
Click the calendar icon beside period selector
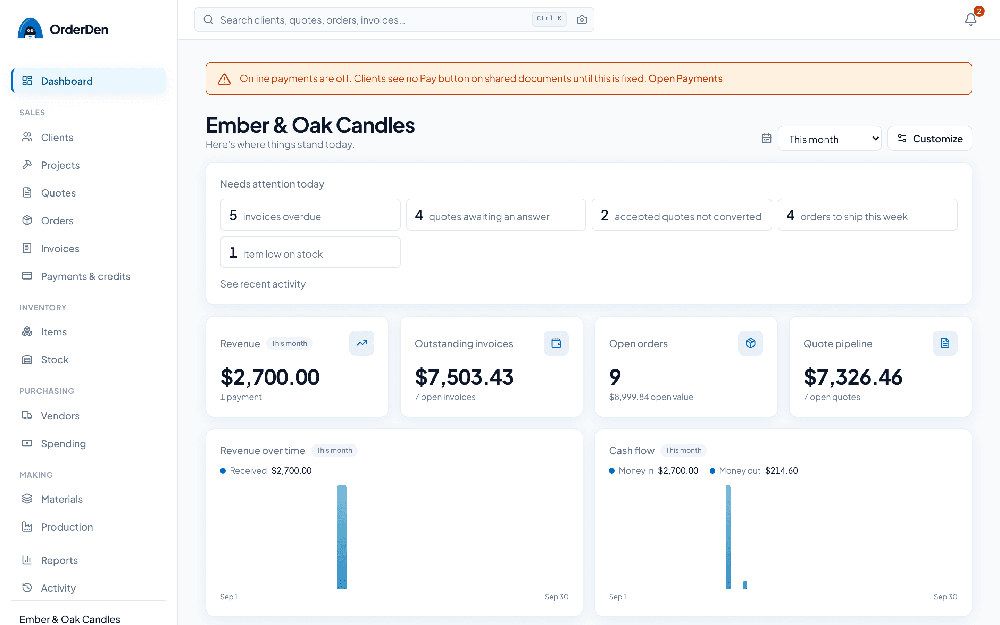click(767, 138)
